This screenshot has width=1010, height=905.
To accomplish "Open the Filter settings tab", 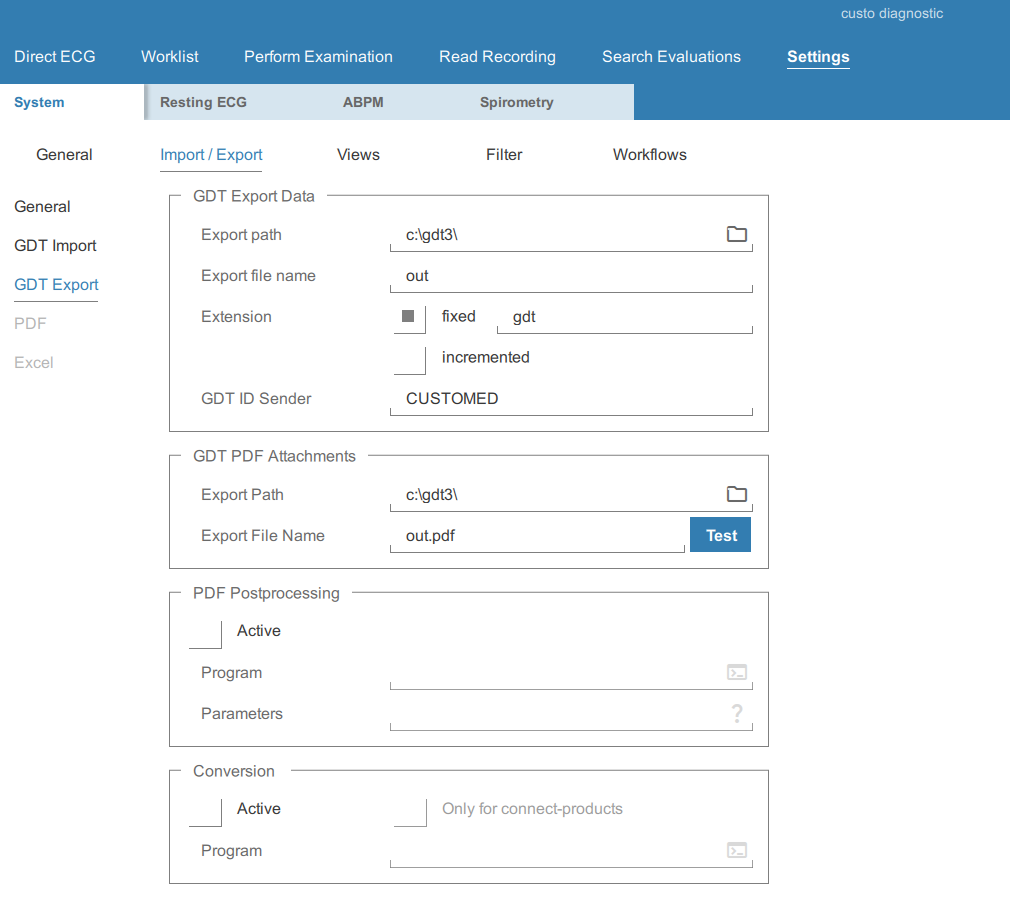I will point(504,155).
